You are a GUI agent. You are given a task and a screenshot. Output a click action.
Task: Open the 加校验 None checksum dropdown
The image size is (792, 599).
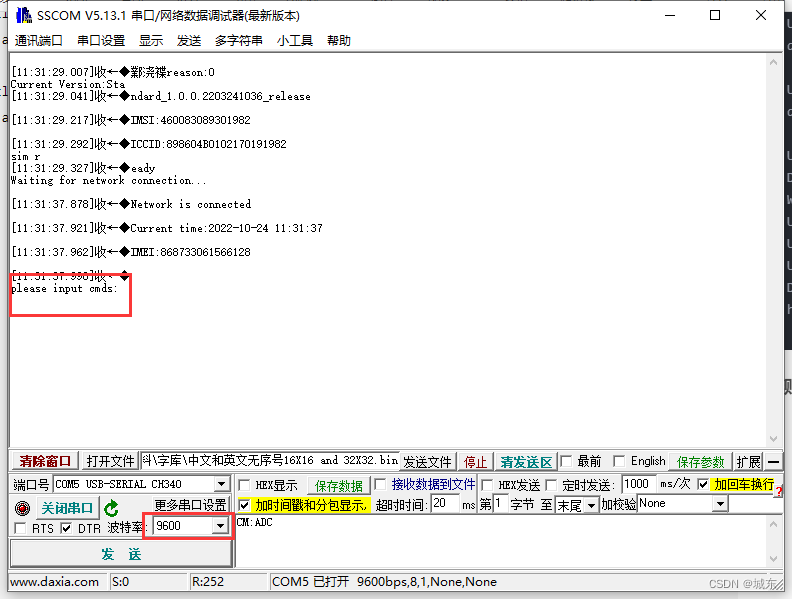pos(720,504)
